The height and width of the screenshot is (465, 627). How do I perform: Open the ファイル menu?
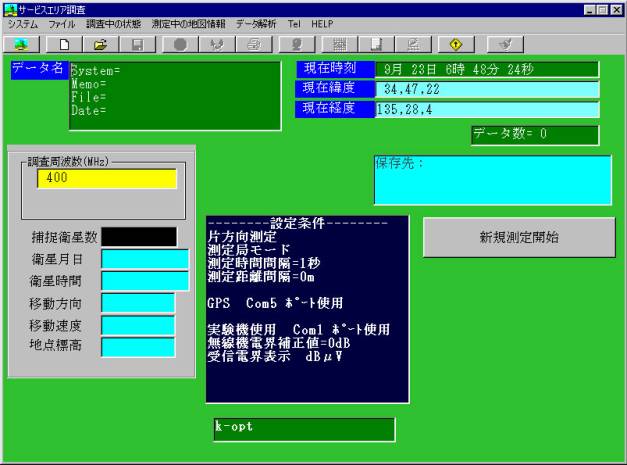(x=61, y=22)
